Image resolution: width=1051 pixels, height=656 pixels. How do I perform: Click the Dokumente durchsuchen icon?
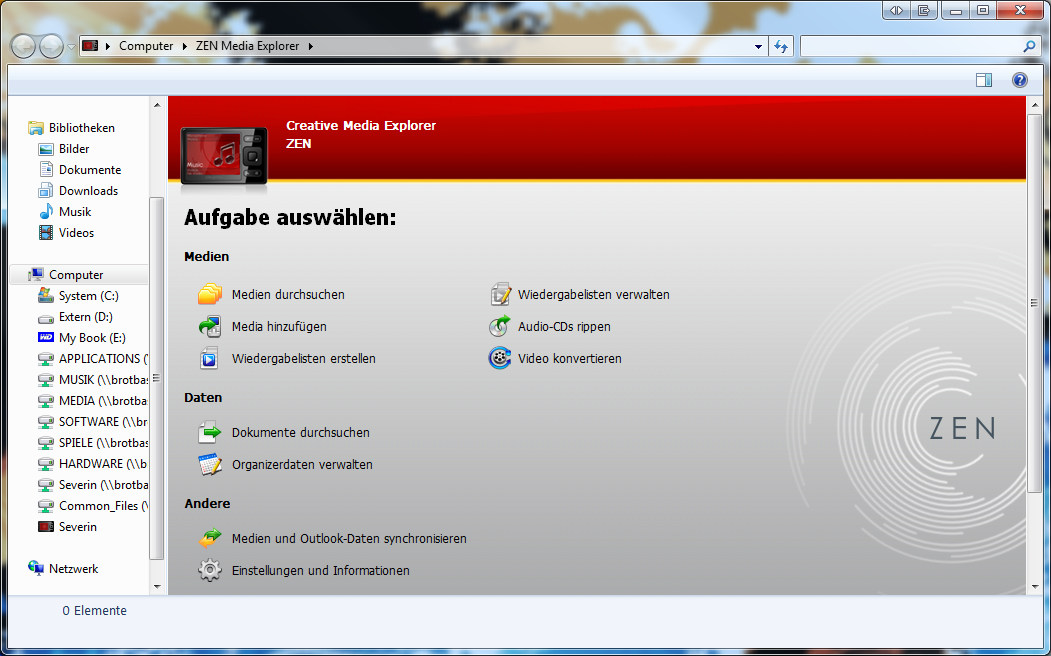(210, 432)
